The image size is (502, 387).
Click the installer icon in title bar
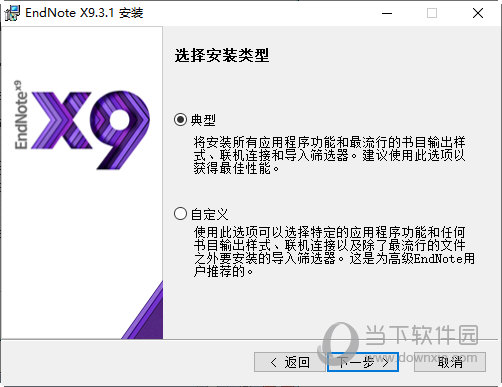[12, 13]
